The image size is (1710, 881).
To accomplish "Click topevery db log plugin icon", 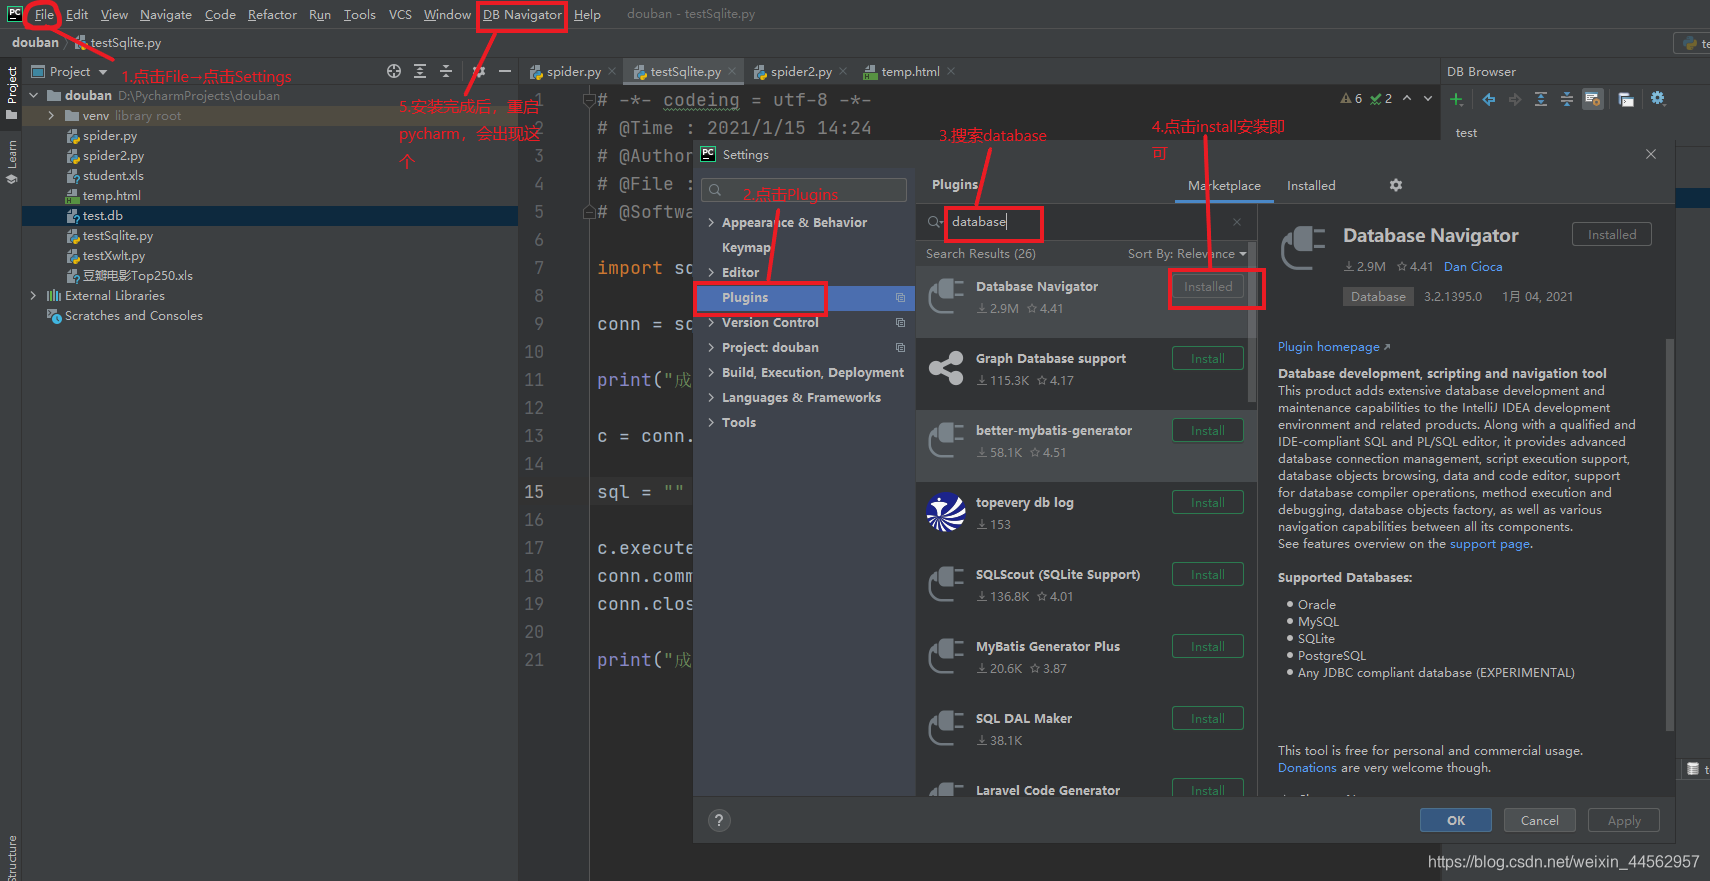I will point(946,513).
